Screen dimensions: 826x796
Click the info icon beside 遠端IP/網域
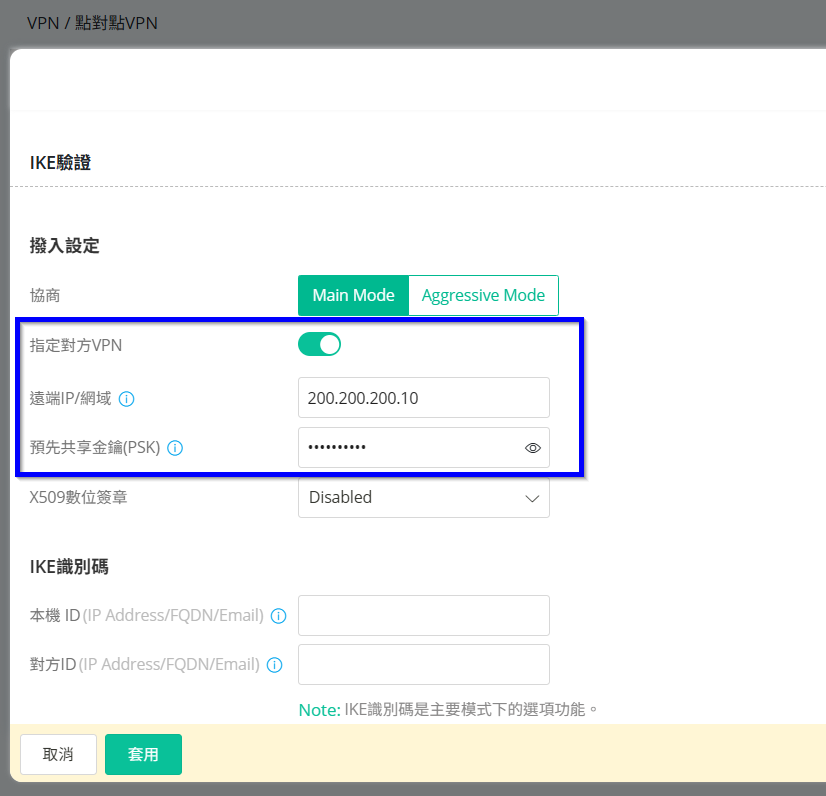point(127,399)
